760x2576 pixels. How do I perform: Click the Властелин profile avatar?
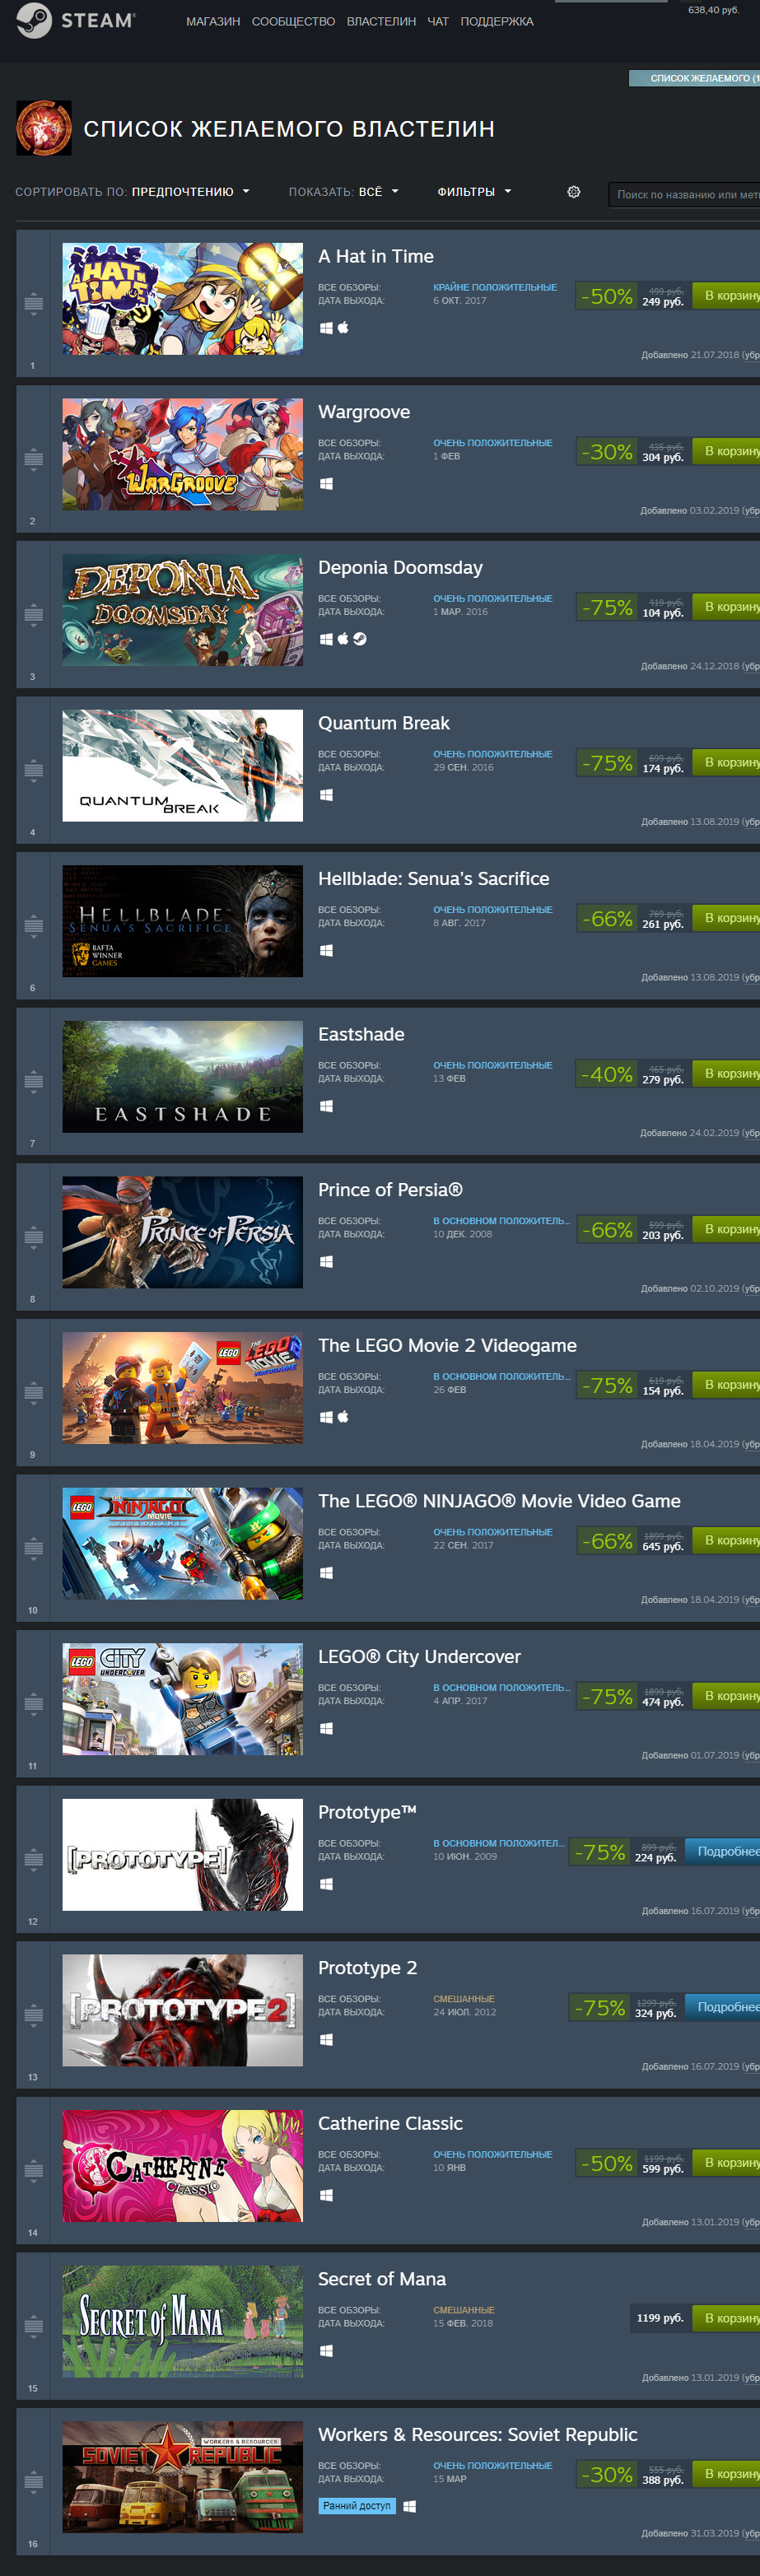click(44, 128)
